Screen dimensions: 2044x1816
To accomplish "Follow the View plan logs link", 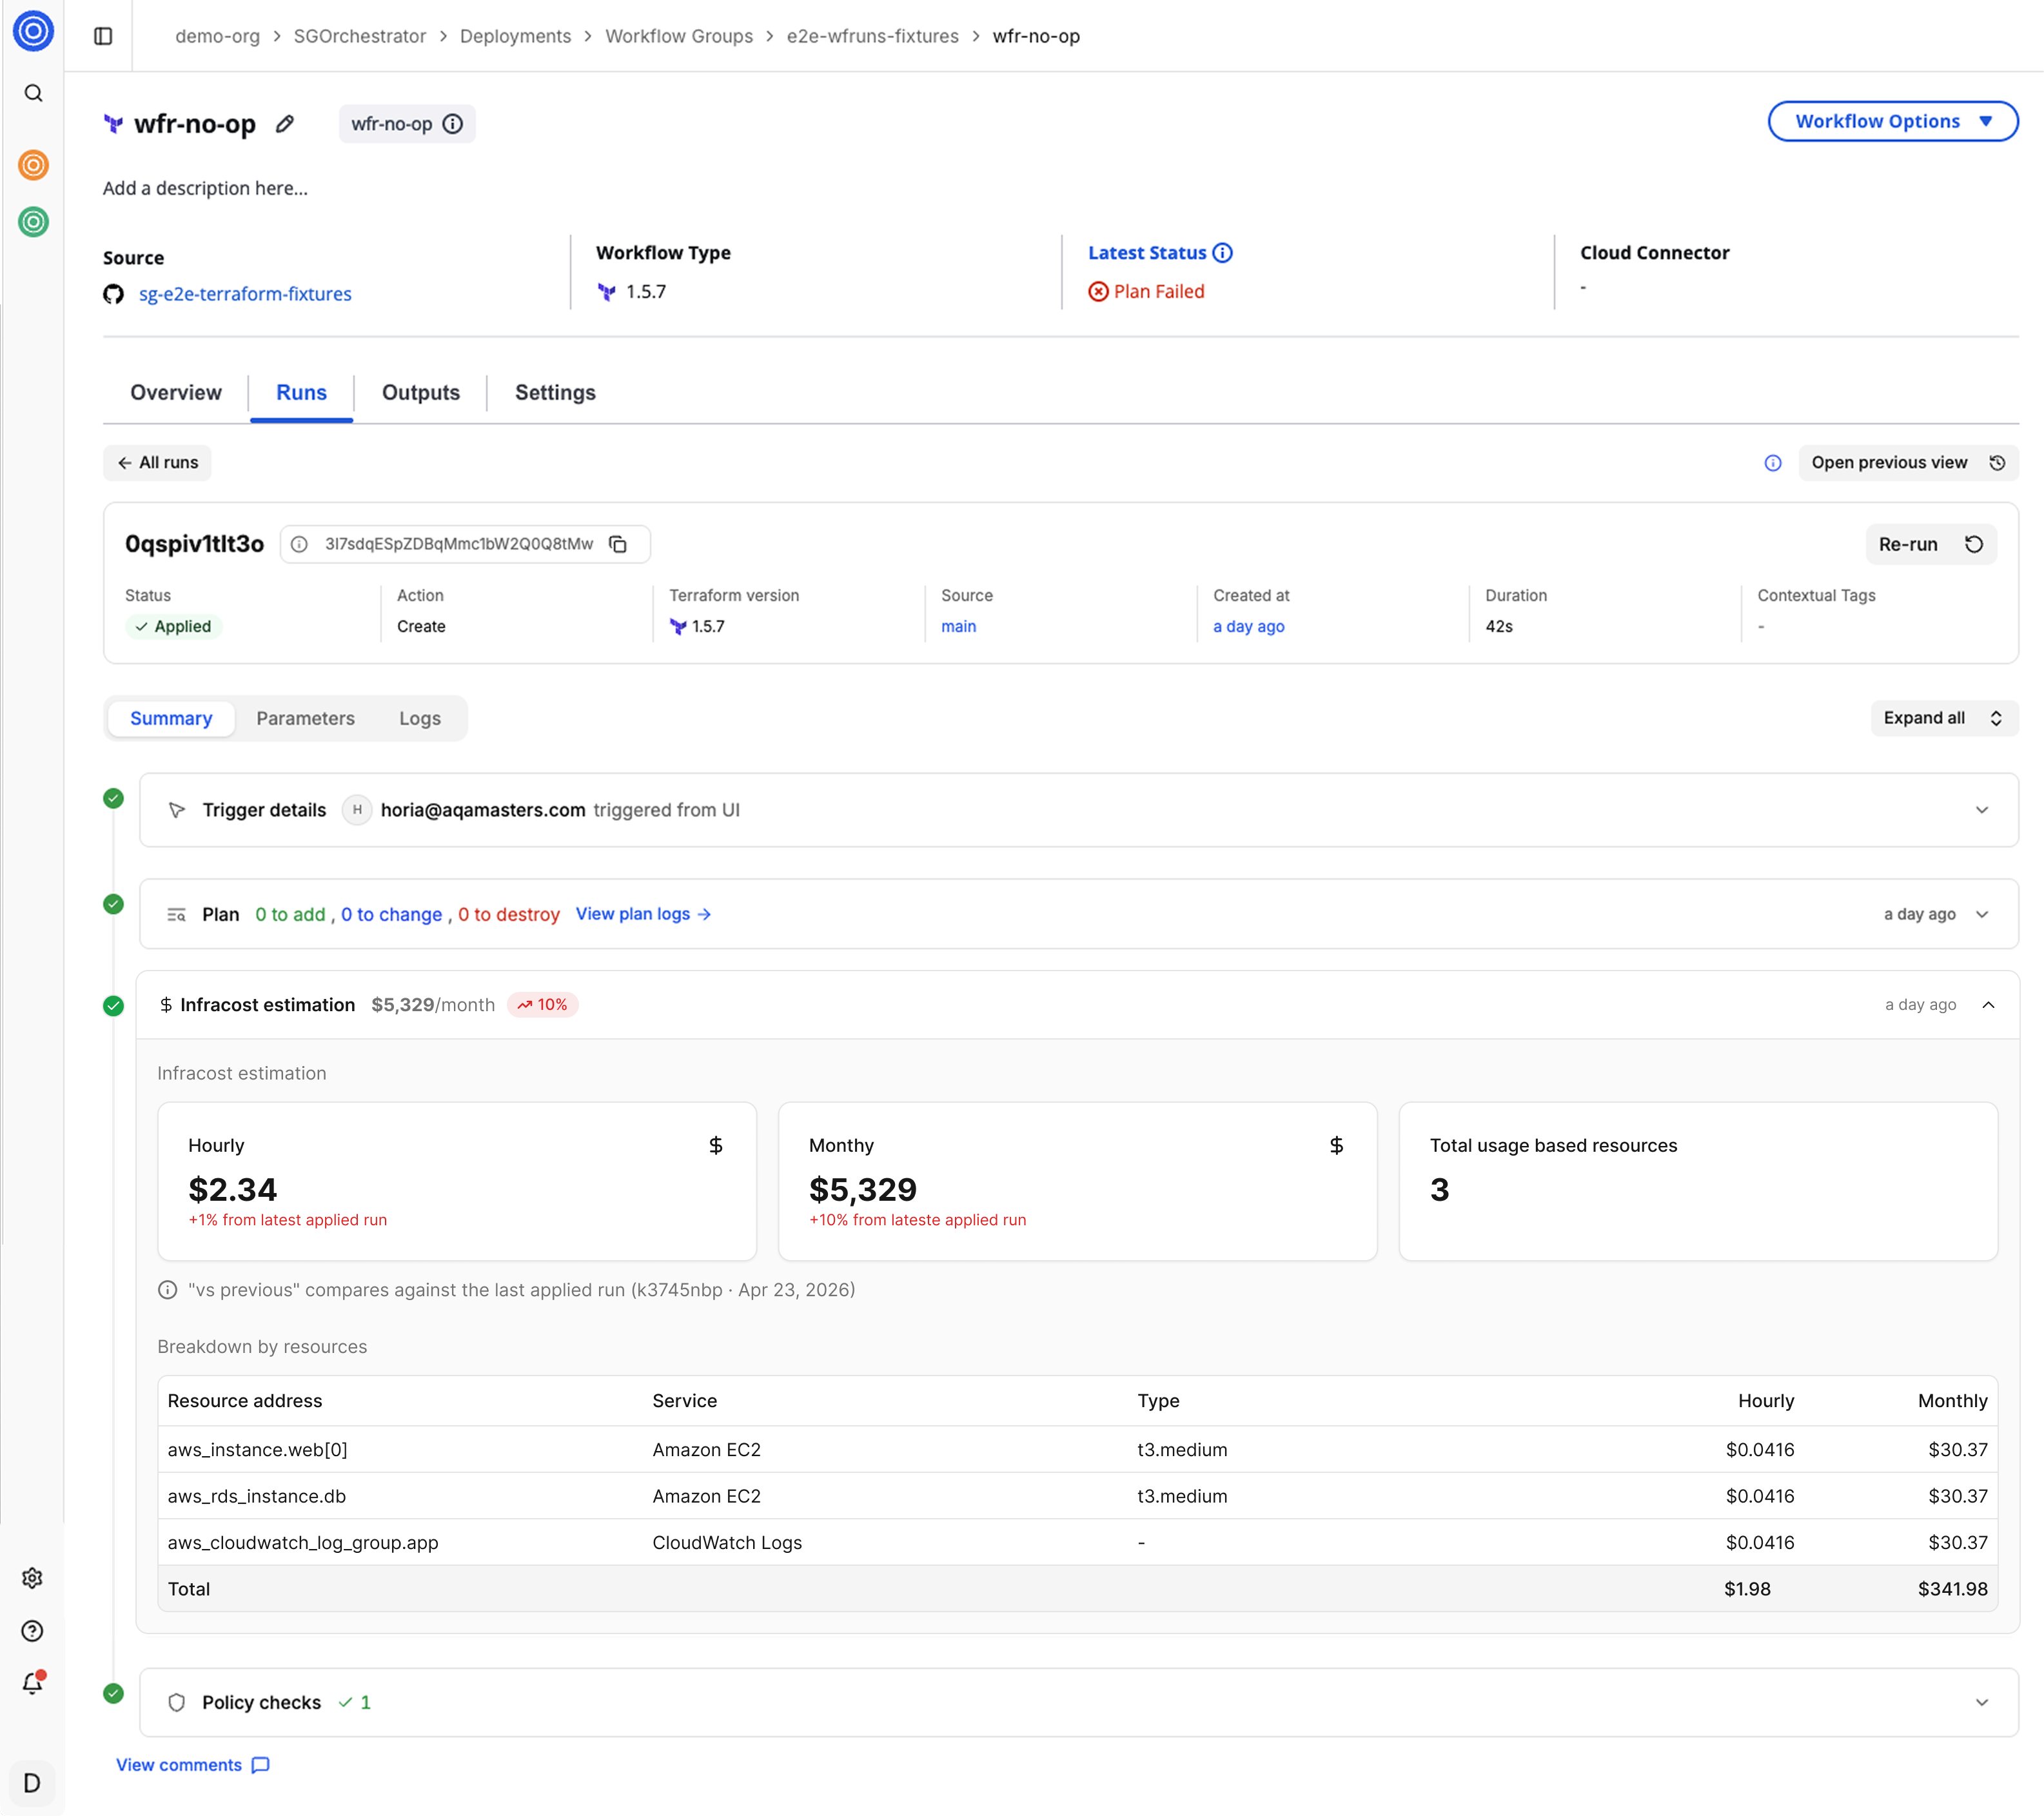I will coord(643,915).
